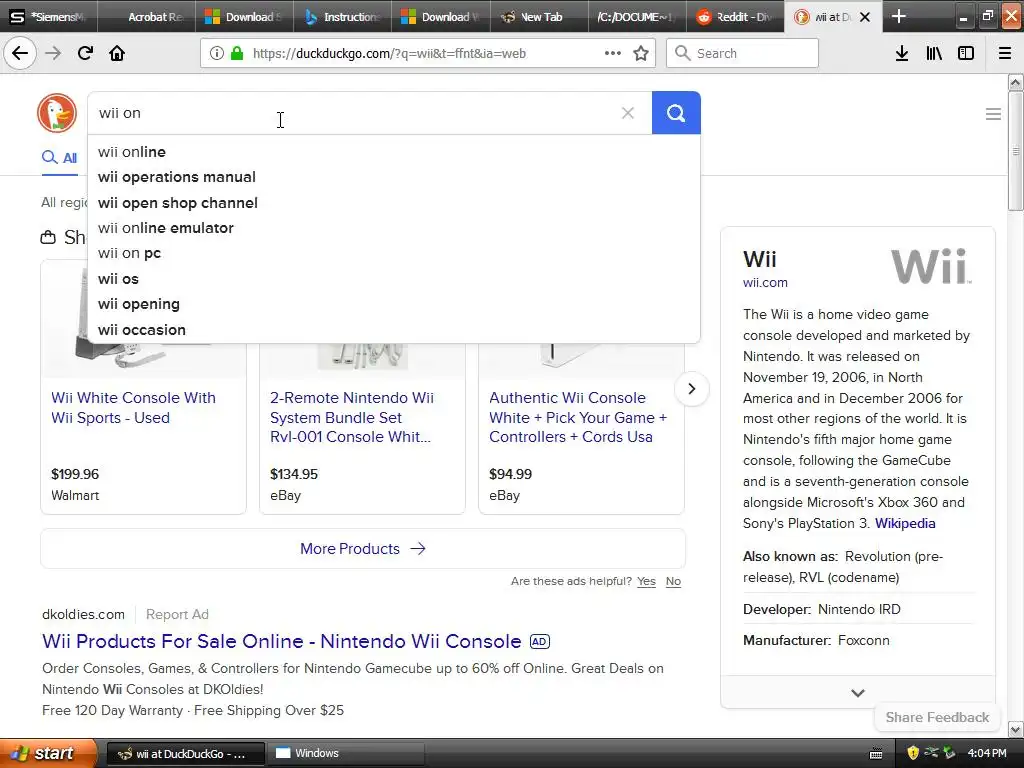Screen dimensions: 1024x768
Task: Open the Library bookshelf icon
Action: [934, 54]
